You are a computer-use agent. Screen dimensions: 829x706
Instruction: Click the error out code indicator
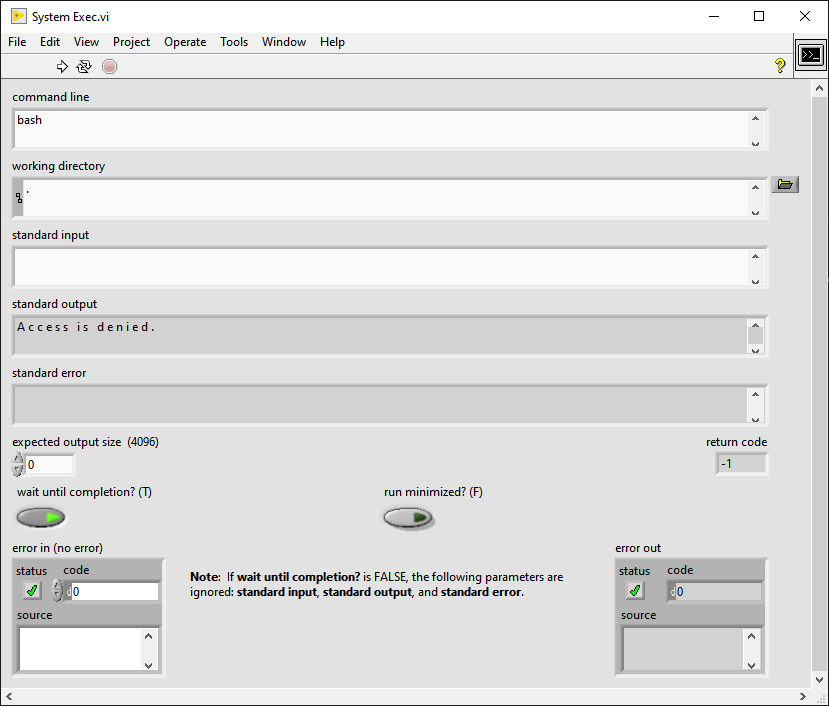click(714, 591)
